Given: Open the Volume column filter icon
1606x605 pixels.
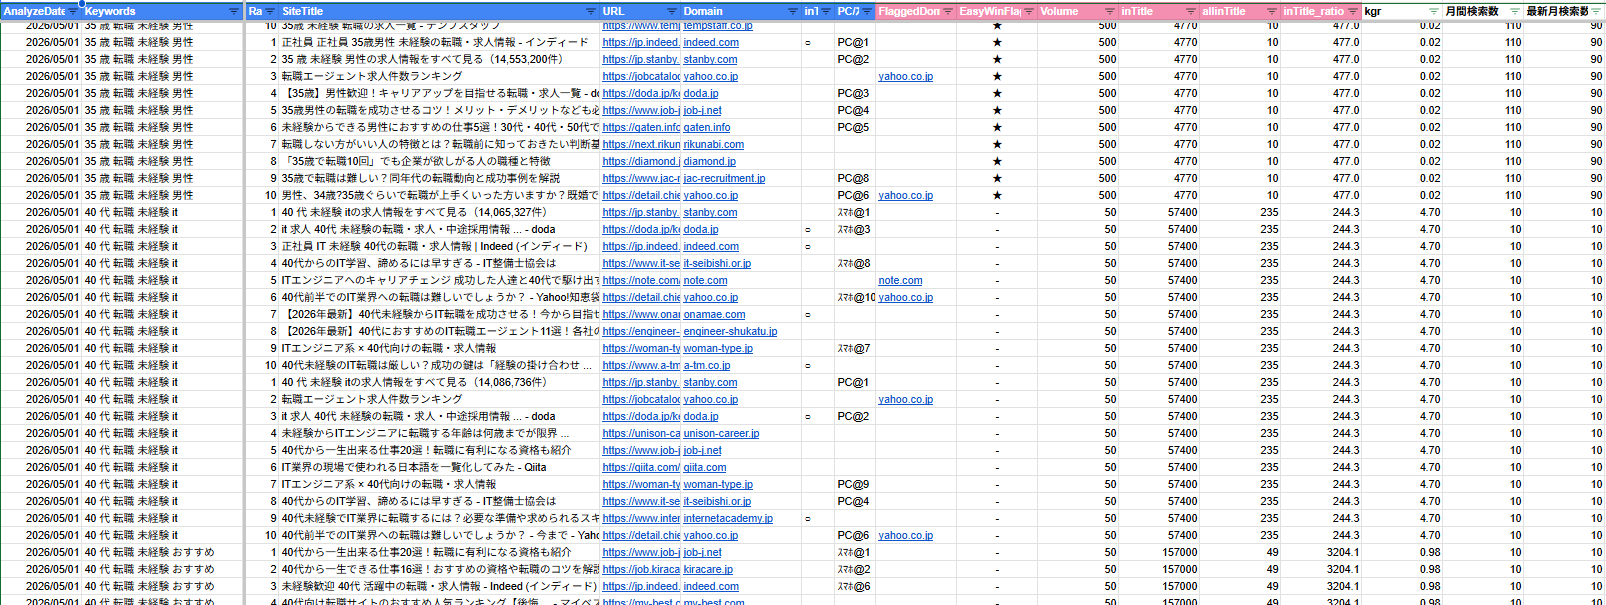Looking at the screenshot, I should tap(1109, 12).
